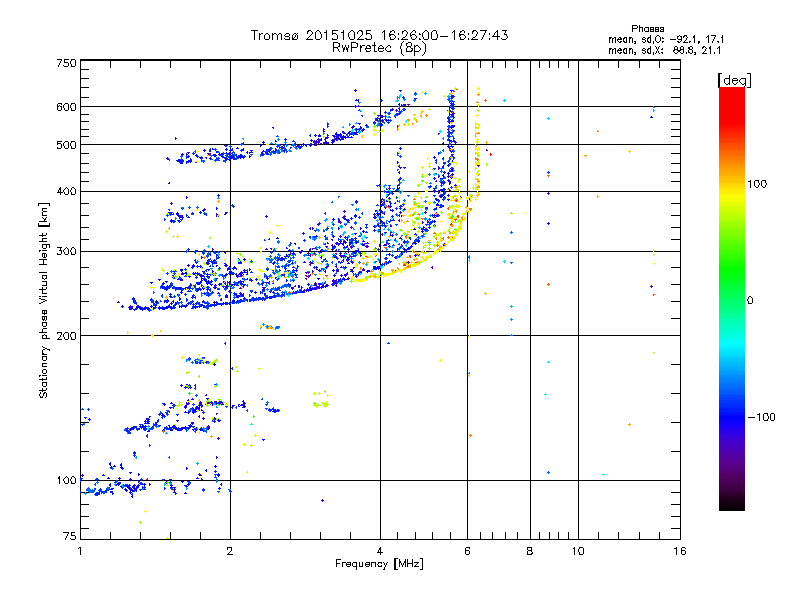
Task: Click the small echo cluster just above the 200 km line
Action: [269, 327]
